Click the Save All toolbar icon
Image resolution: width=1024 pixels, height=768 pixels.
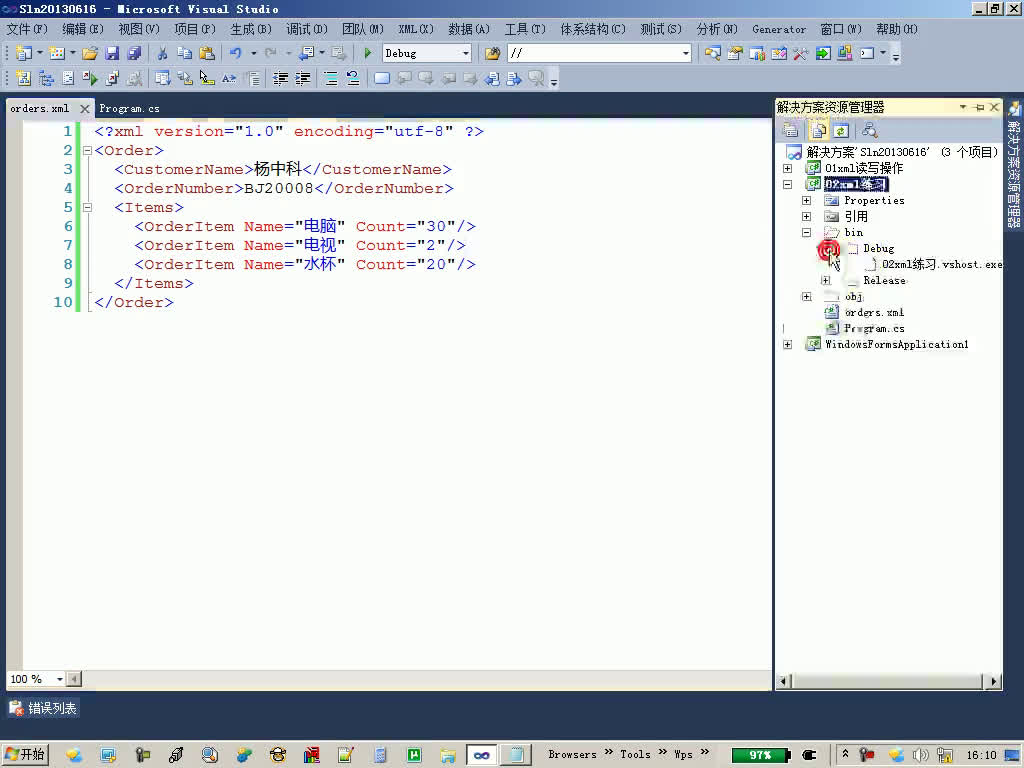tap(133, 53)
